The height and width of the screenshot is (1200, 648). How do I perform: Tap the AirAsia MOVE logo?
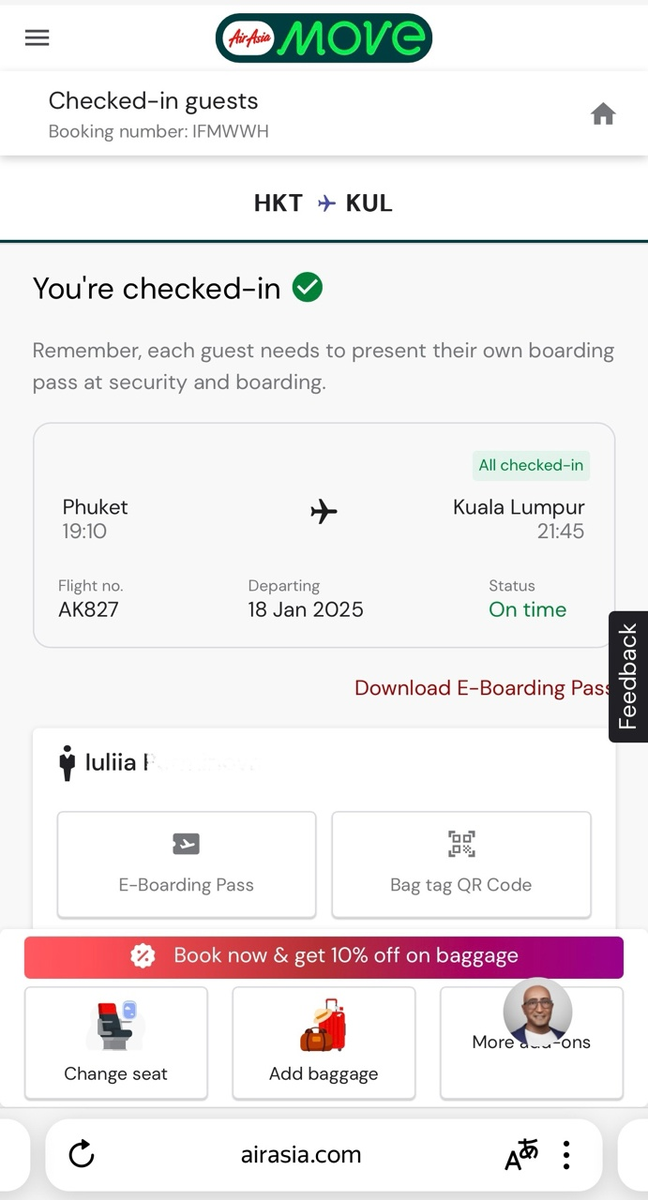click(x=324, y=38)
